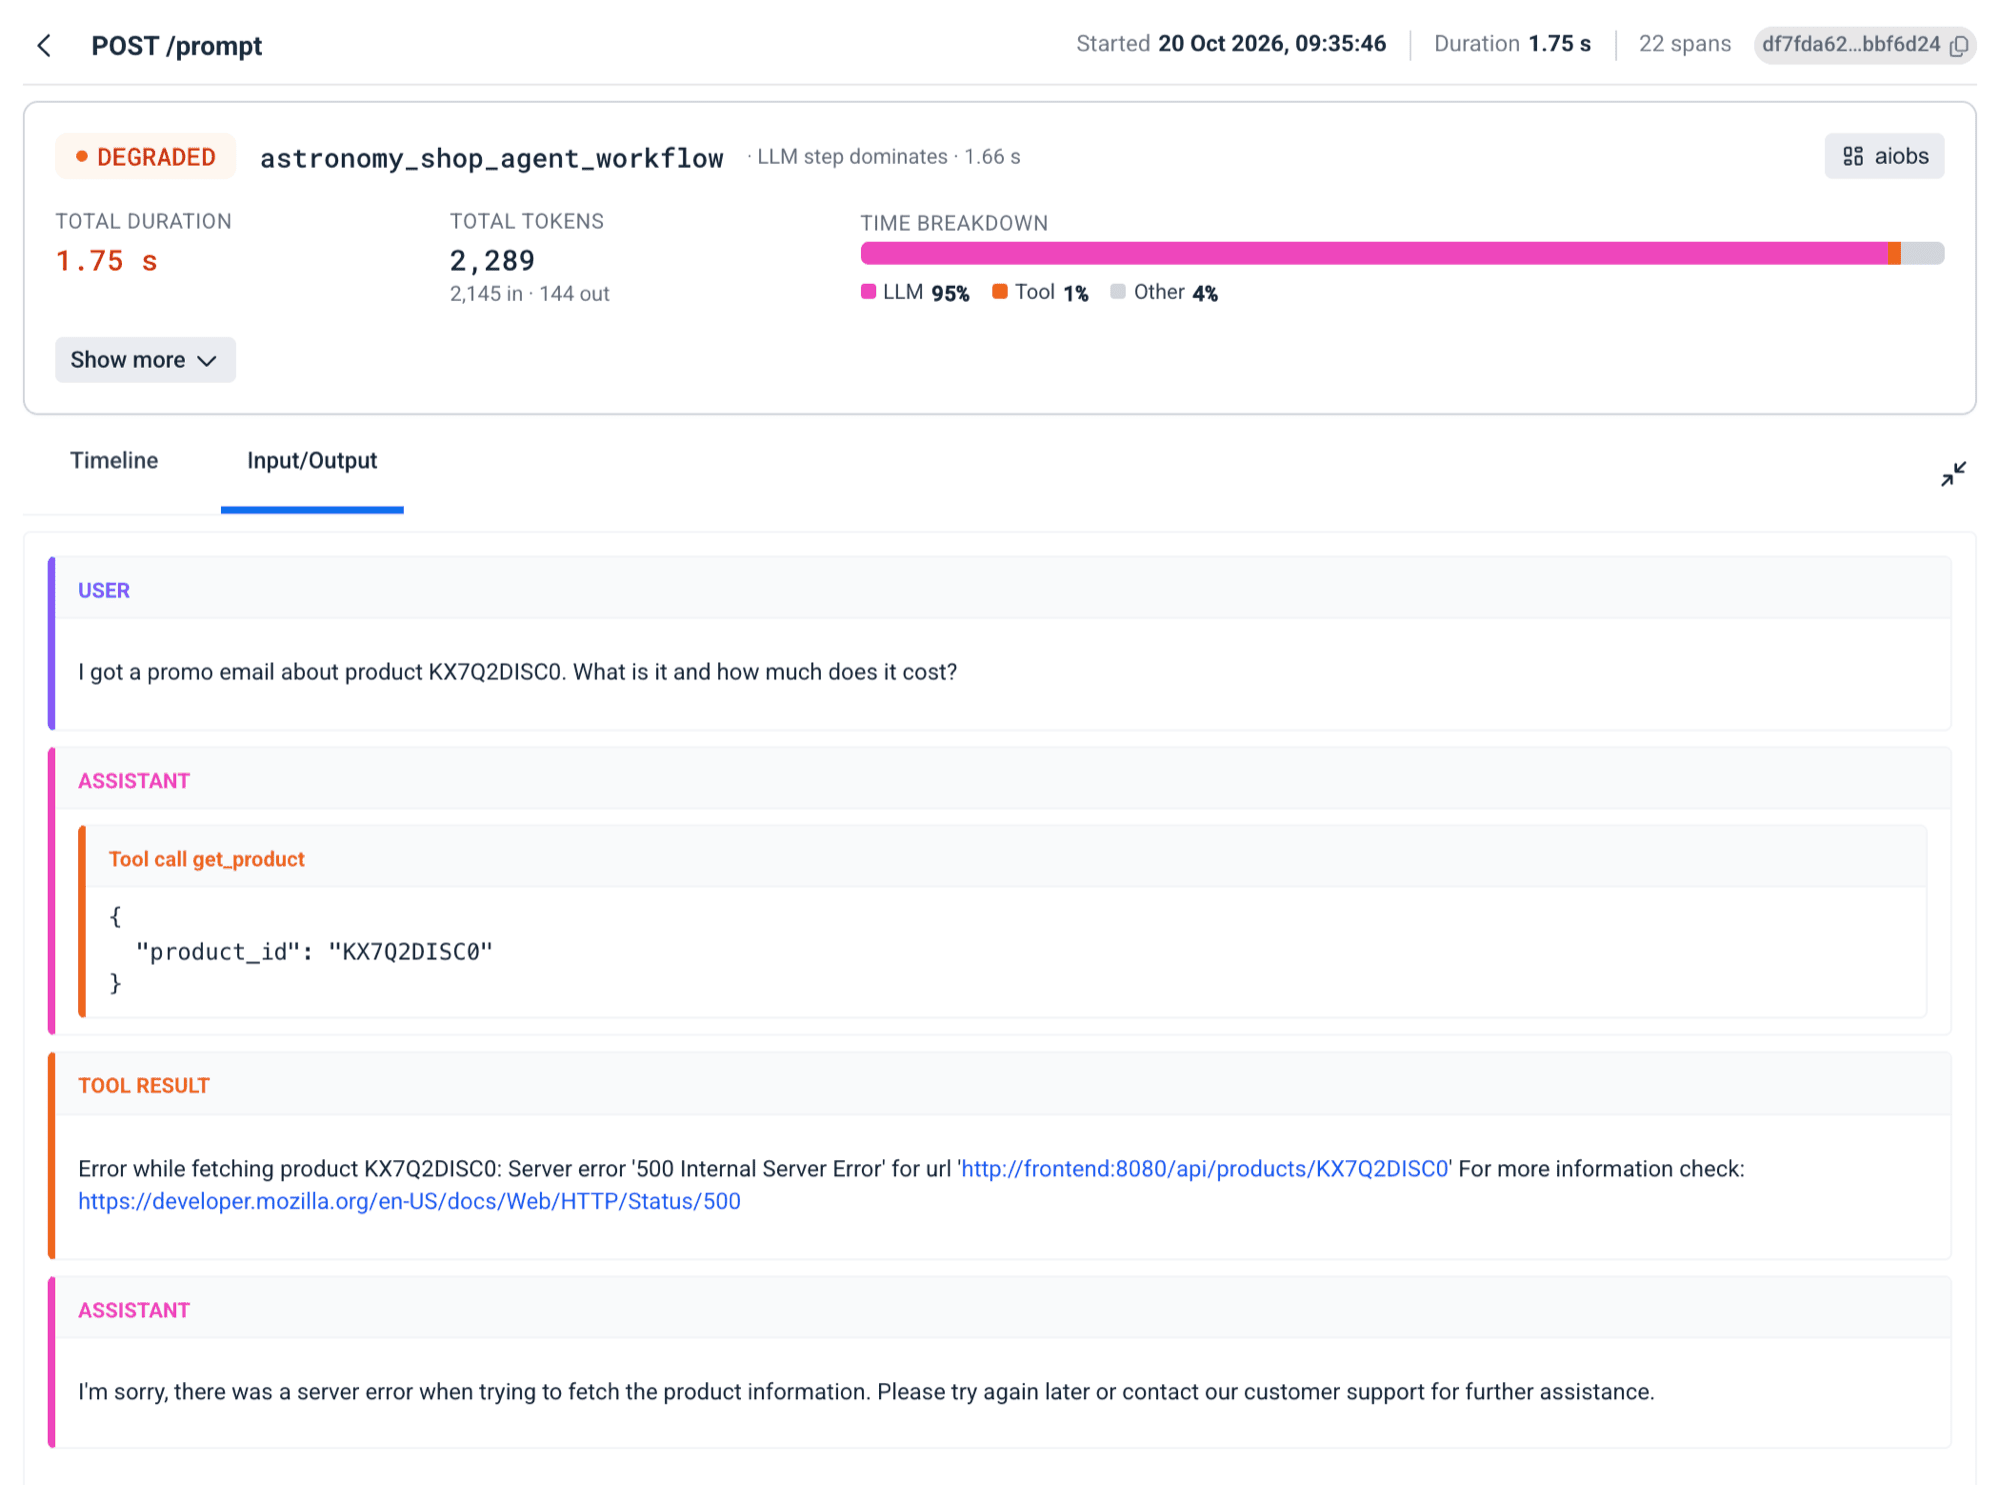
Task: Switch to the Timeline tab
Action: tap(114, 461)
